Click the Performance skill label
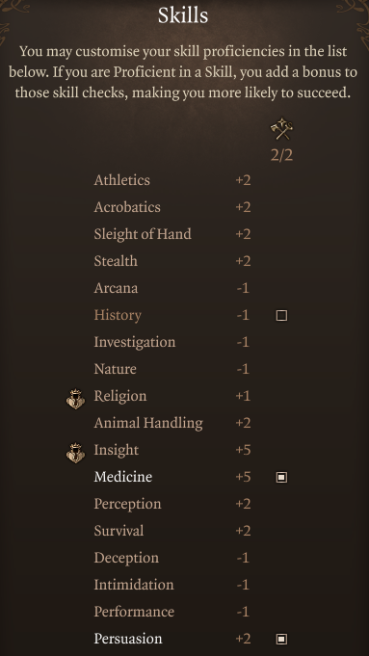The image size is (369, 656). click(x=134, y=612)
